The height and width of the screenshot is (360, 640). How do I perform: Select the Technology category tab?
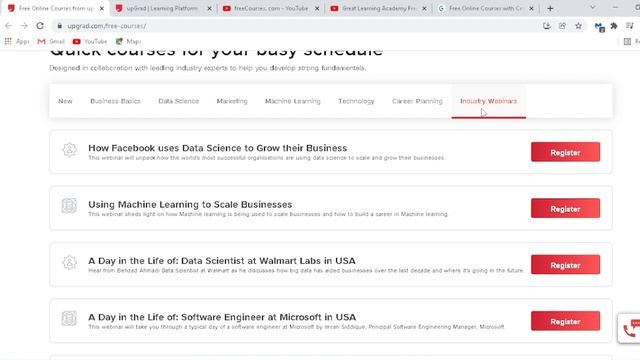click(x=356, y=101)
